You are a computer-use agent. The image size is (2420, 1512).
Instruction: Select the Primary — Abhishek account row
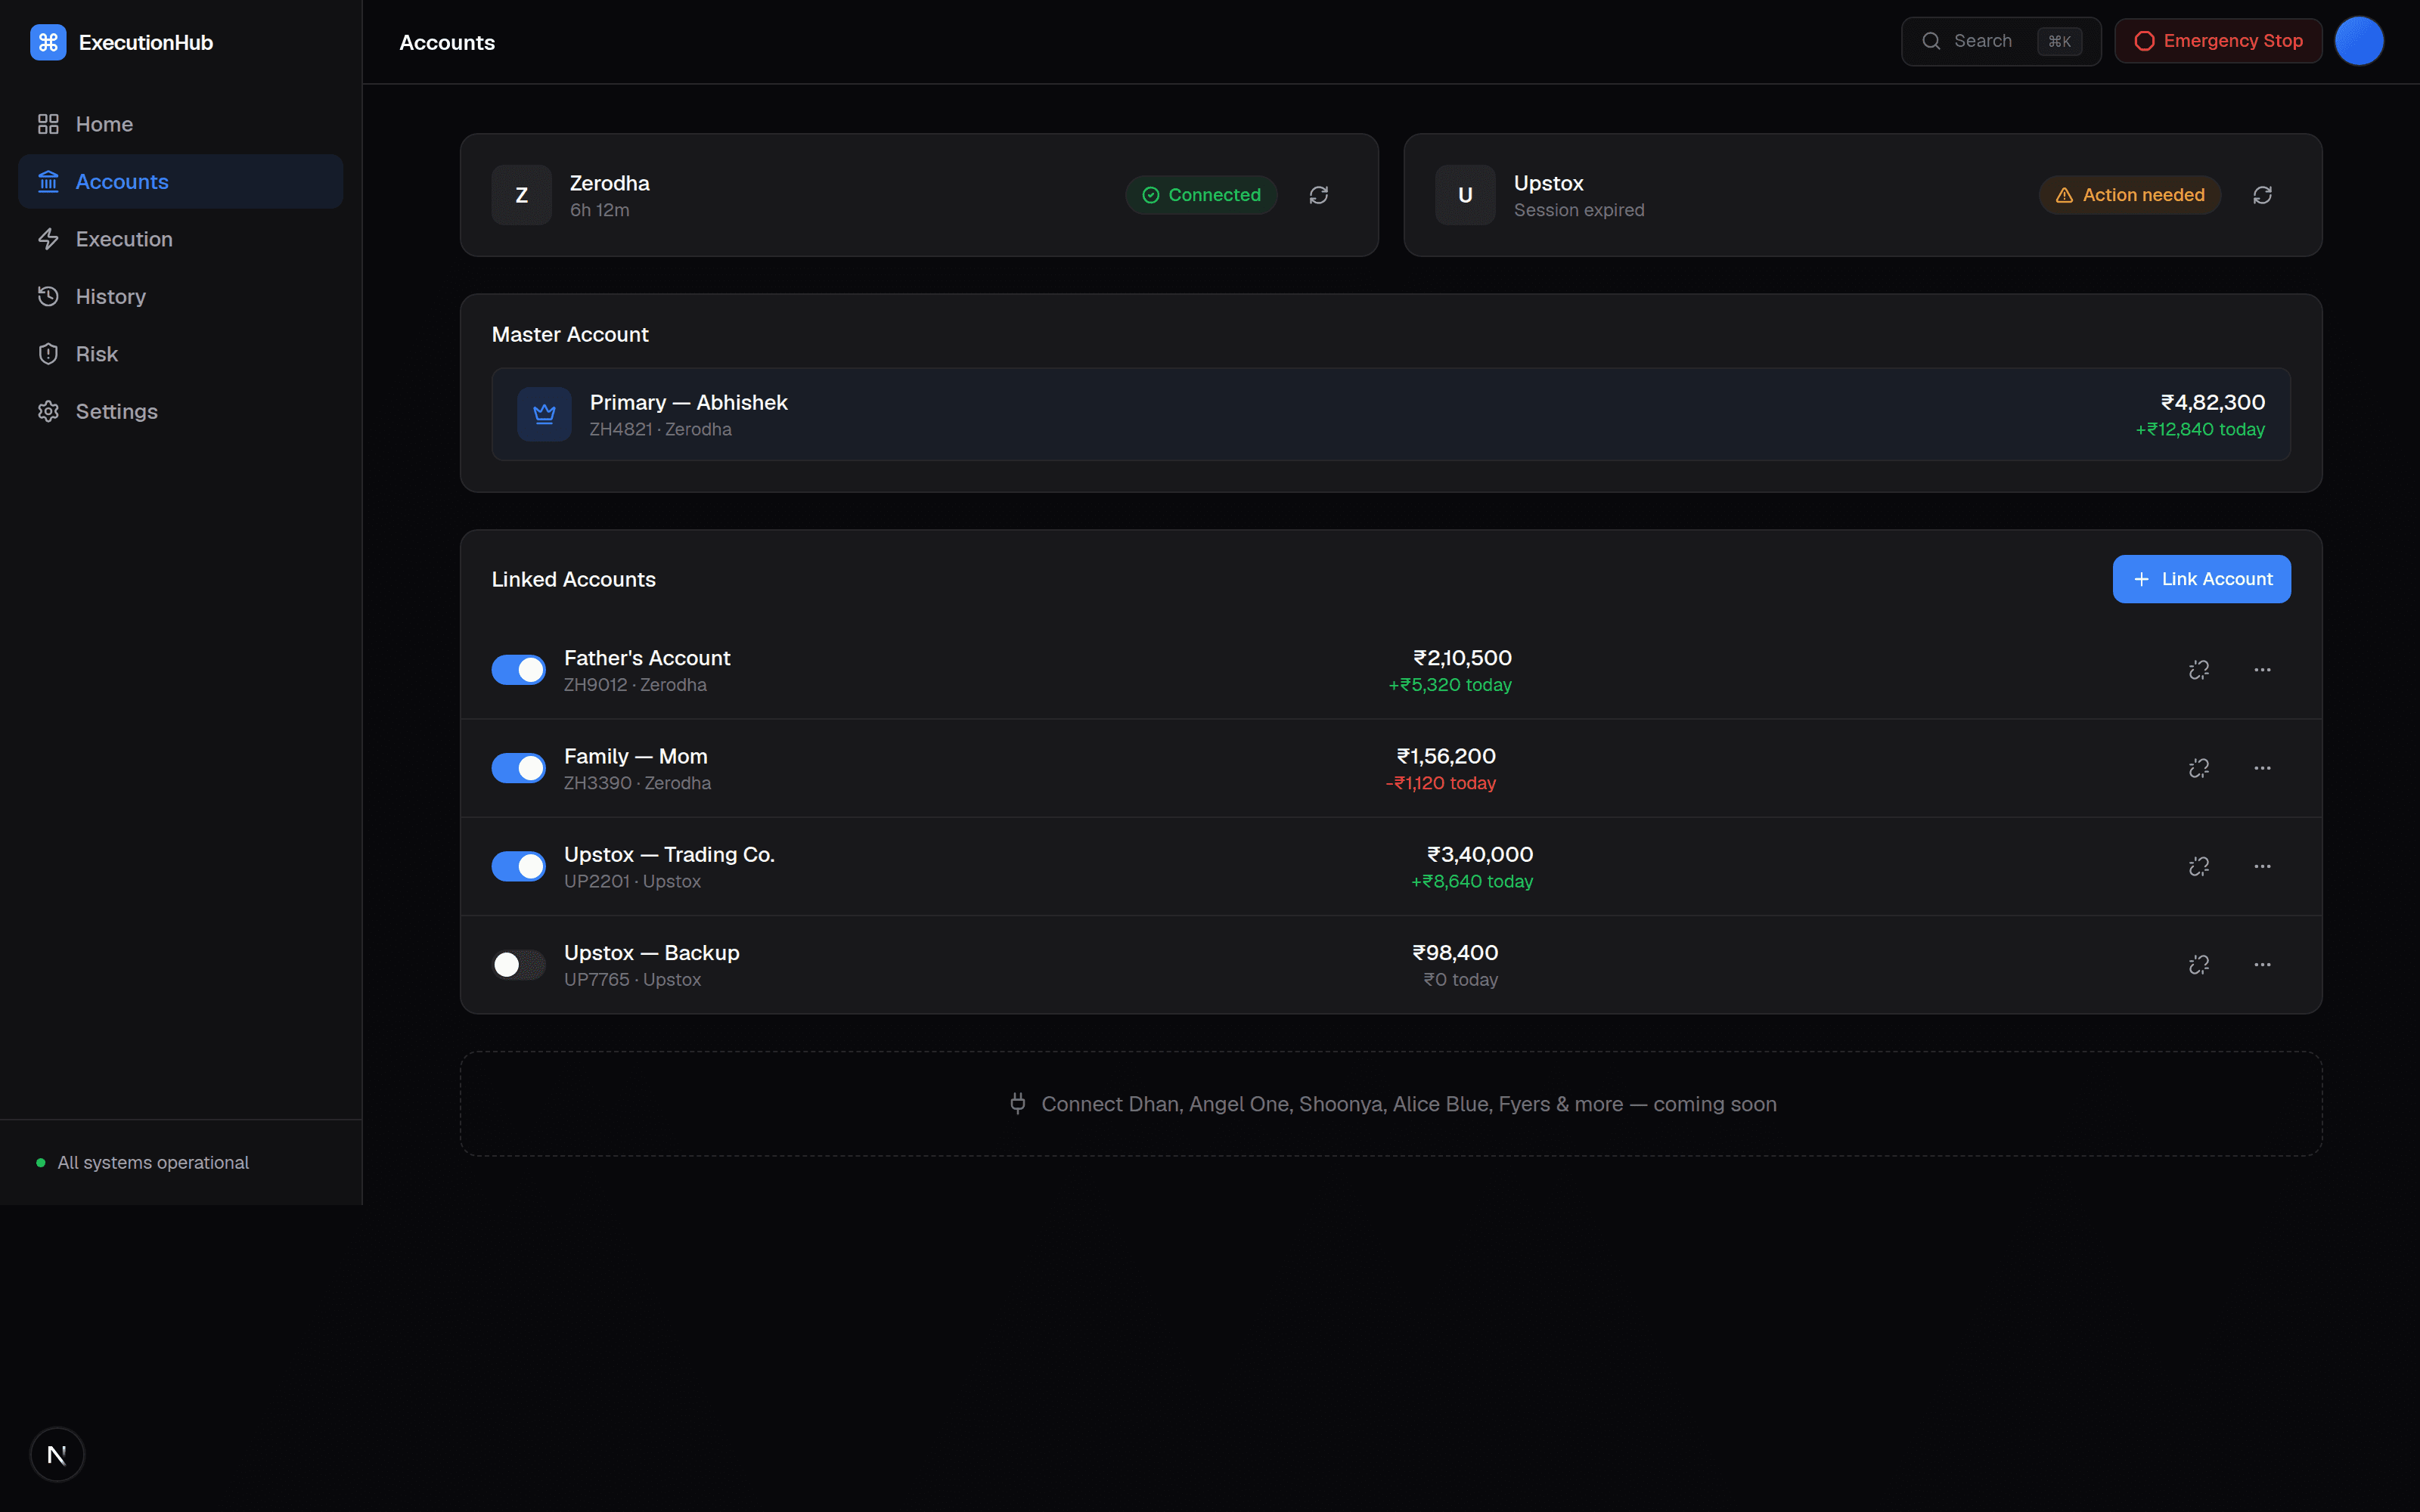tap(1391, 414)
